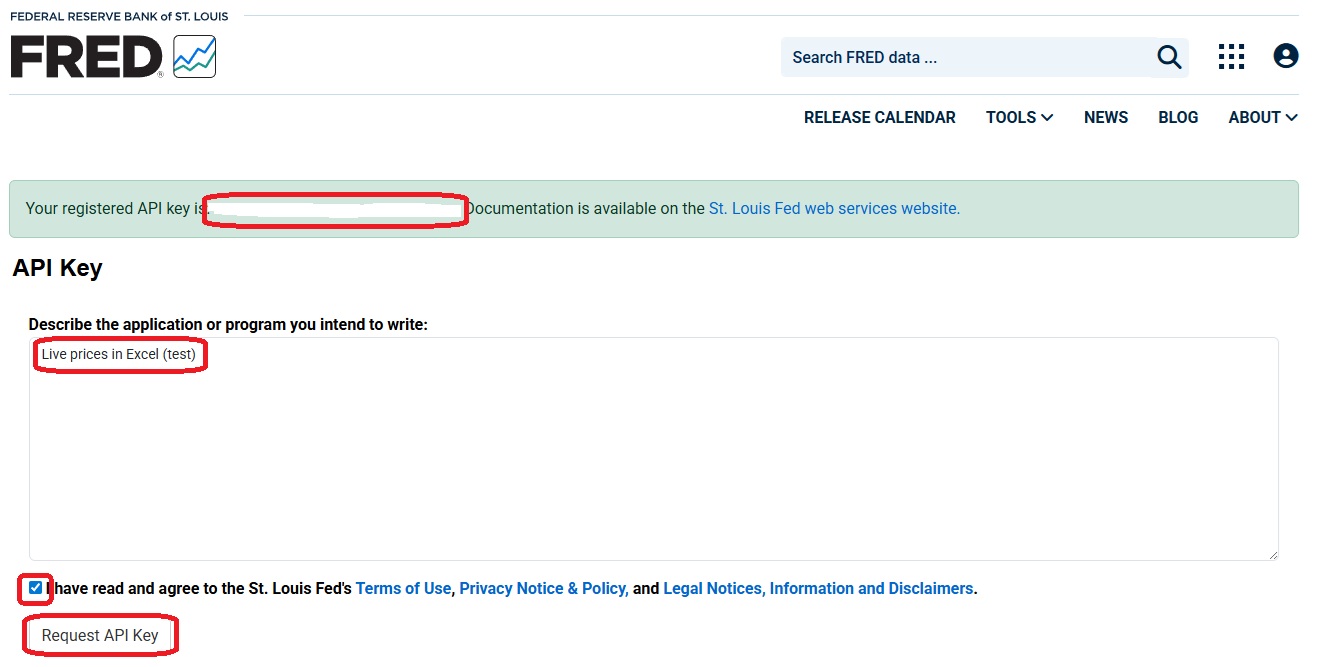Open the apps grid menu icon
Viewport: 1335px width, 667px height.
1231,57
